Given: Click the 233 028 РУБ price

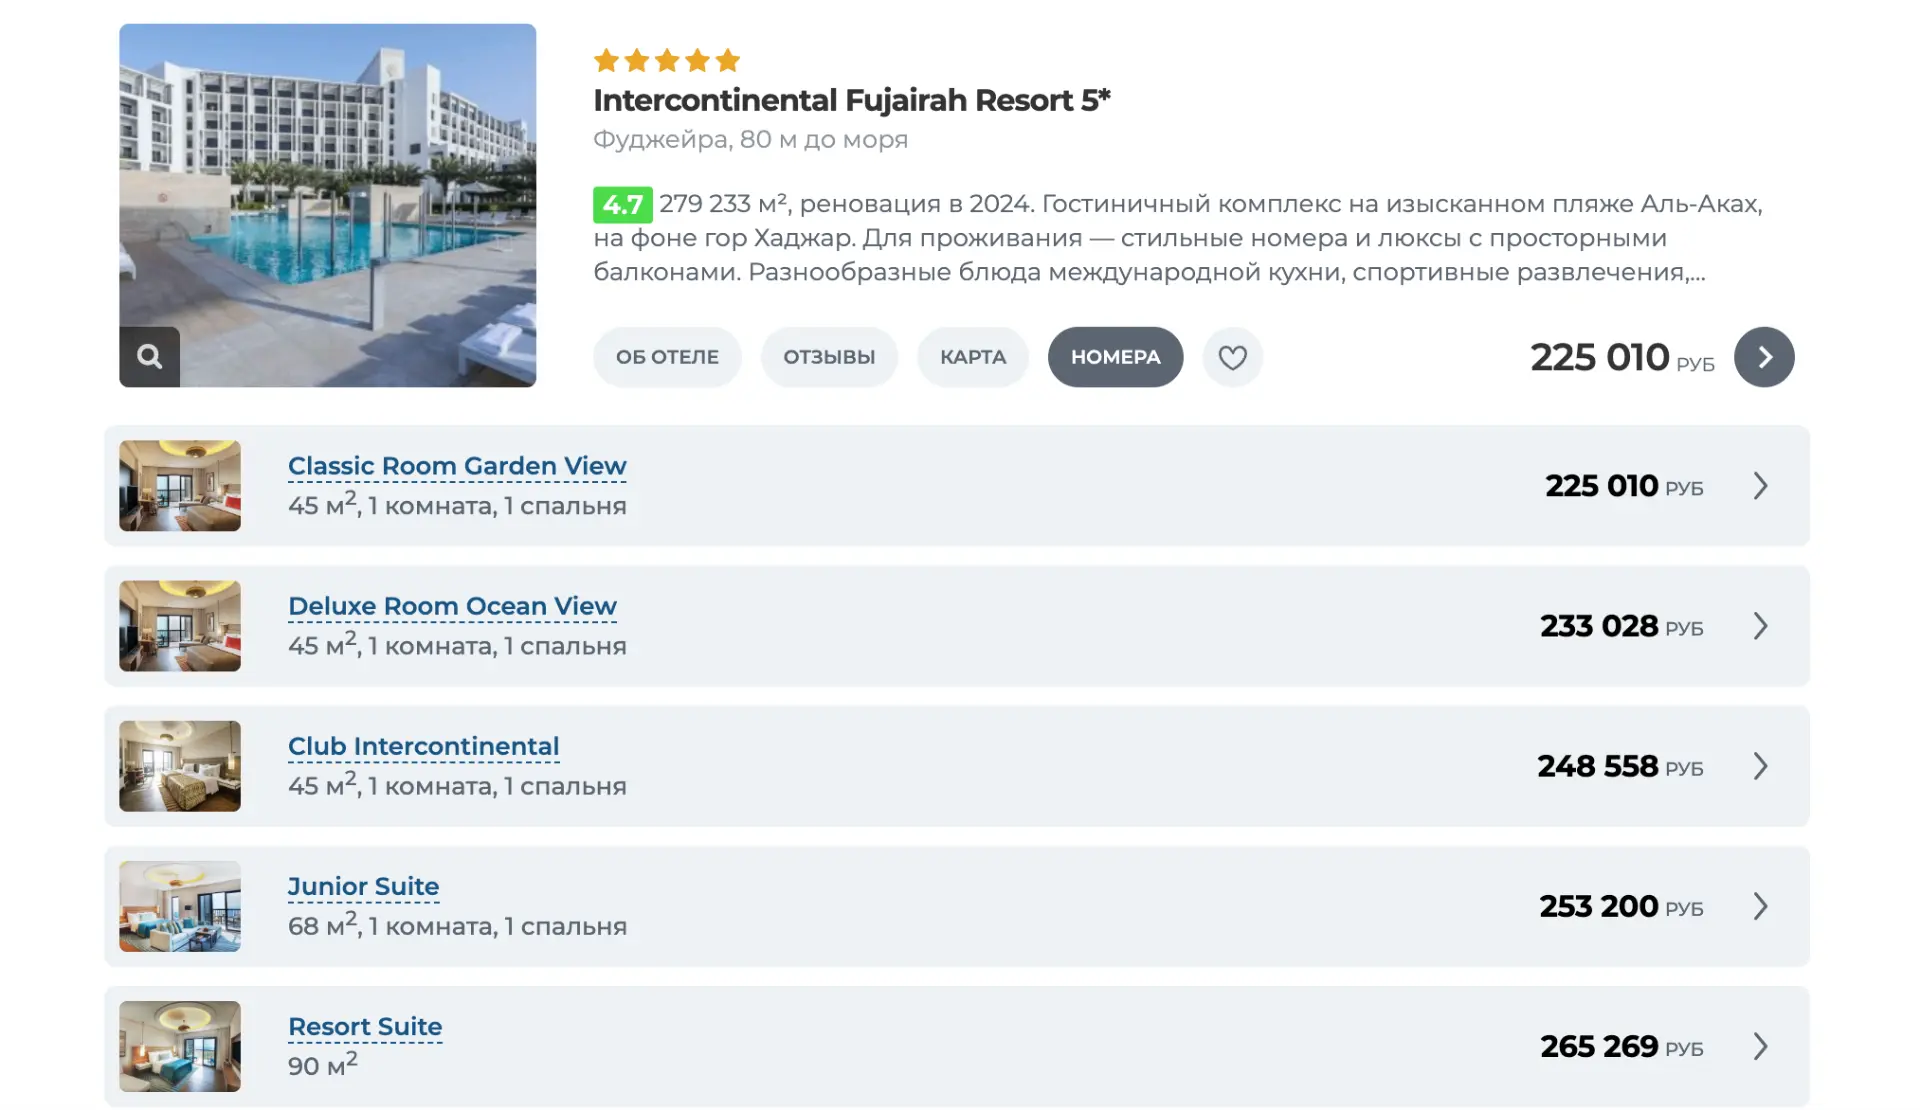Looking at the screenshot, I should [x=1621, y=626].
